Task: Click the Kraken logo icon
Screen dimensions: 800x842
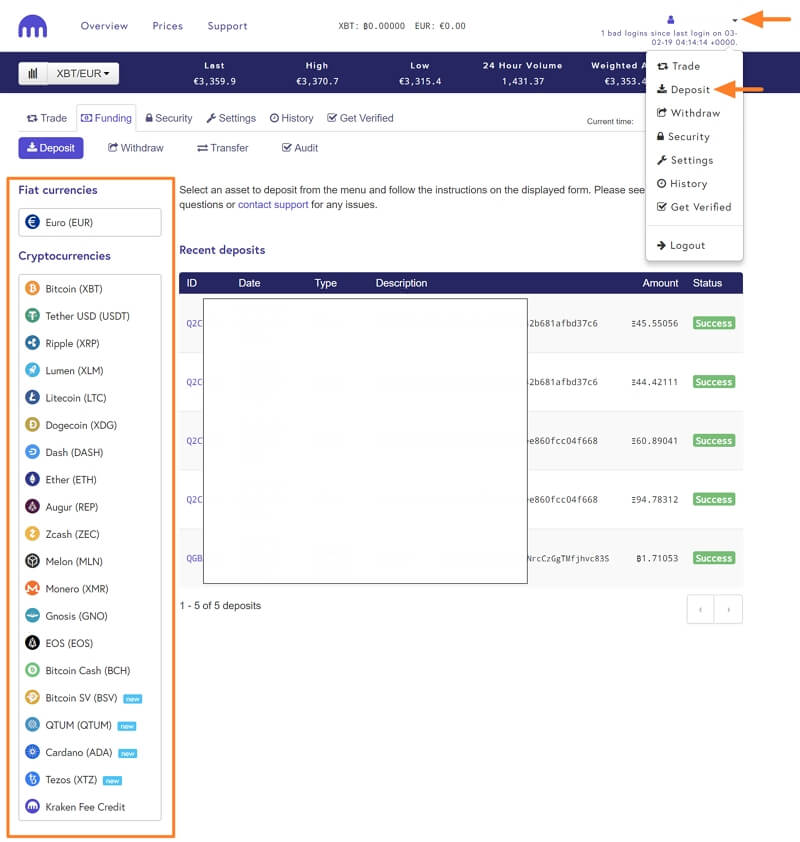Action: click(33, 26)
